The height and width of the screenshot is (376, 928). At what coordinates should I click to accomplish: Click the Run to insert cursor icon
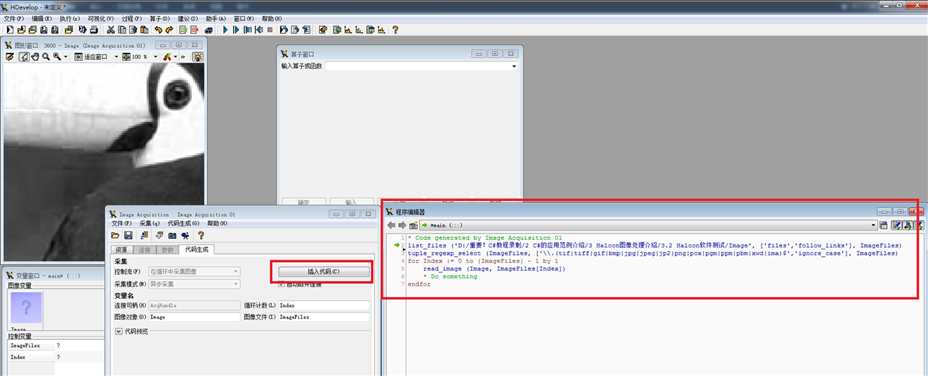(237, 30)
